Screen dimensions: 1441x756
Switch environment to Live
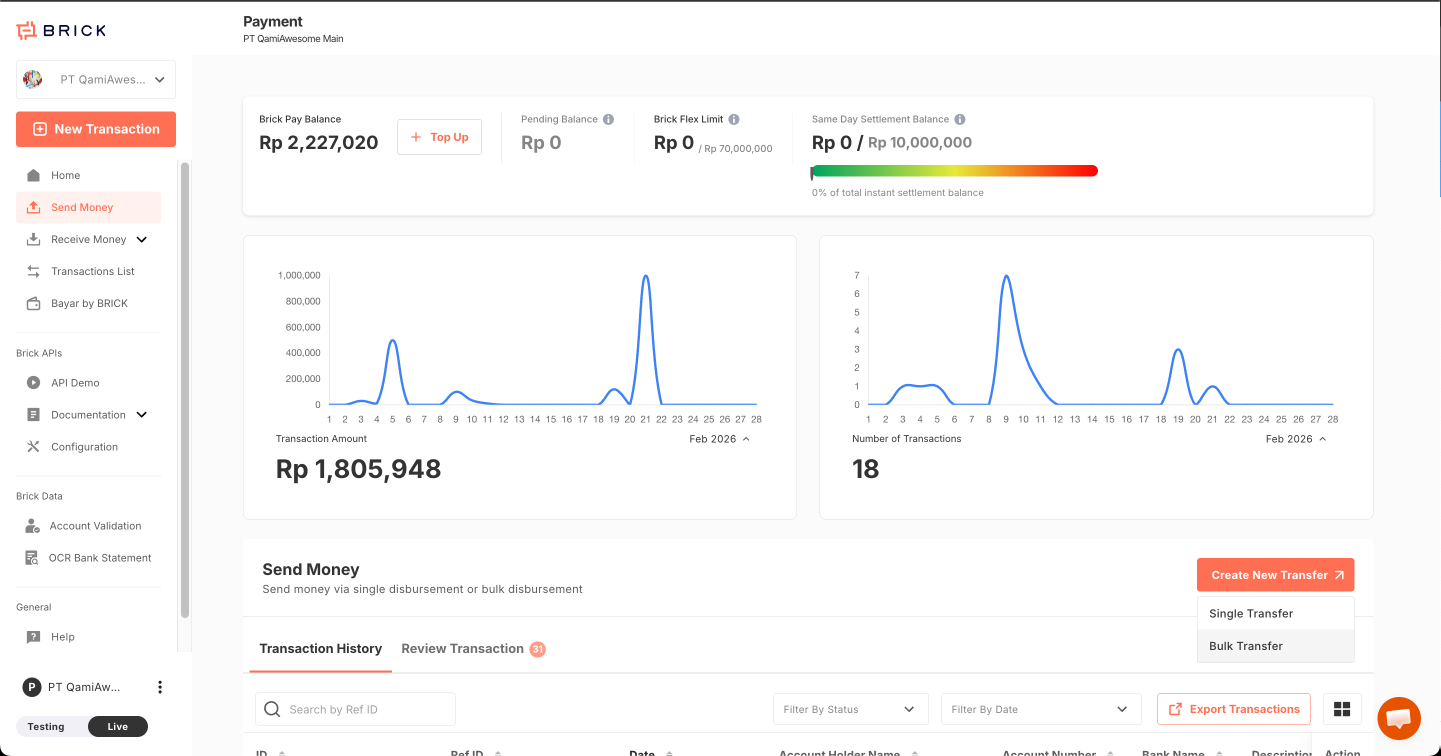tap(118, 727)
